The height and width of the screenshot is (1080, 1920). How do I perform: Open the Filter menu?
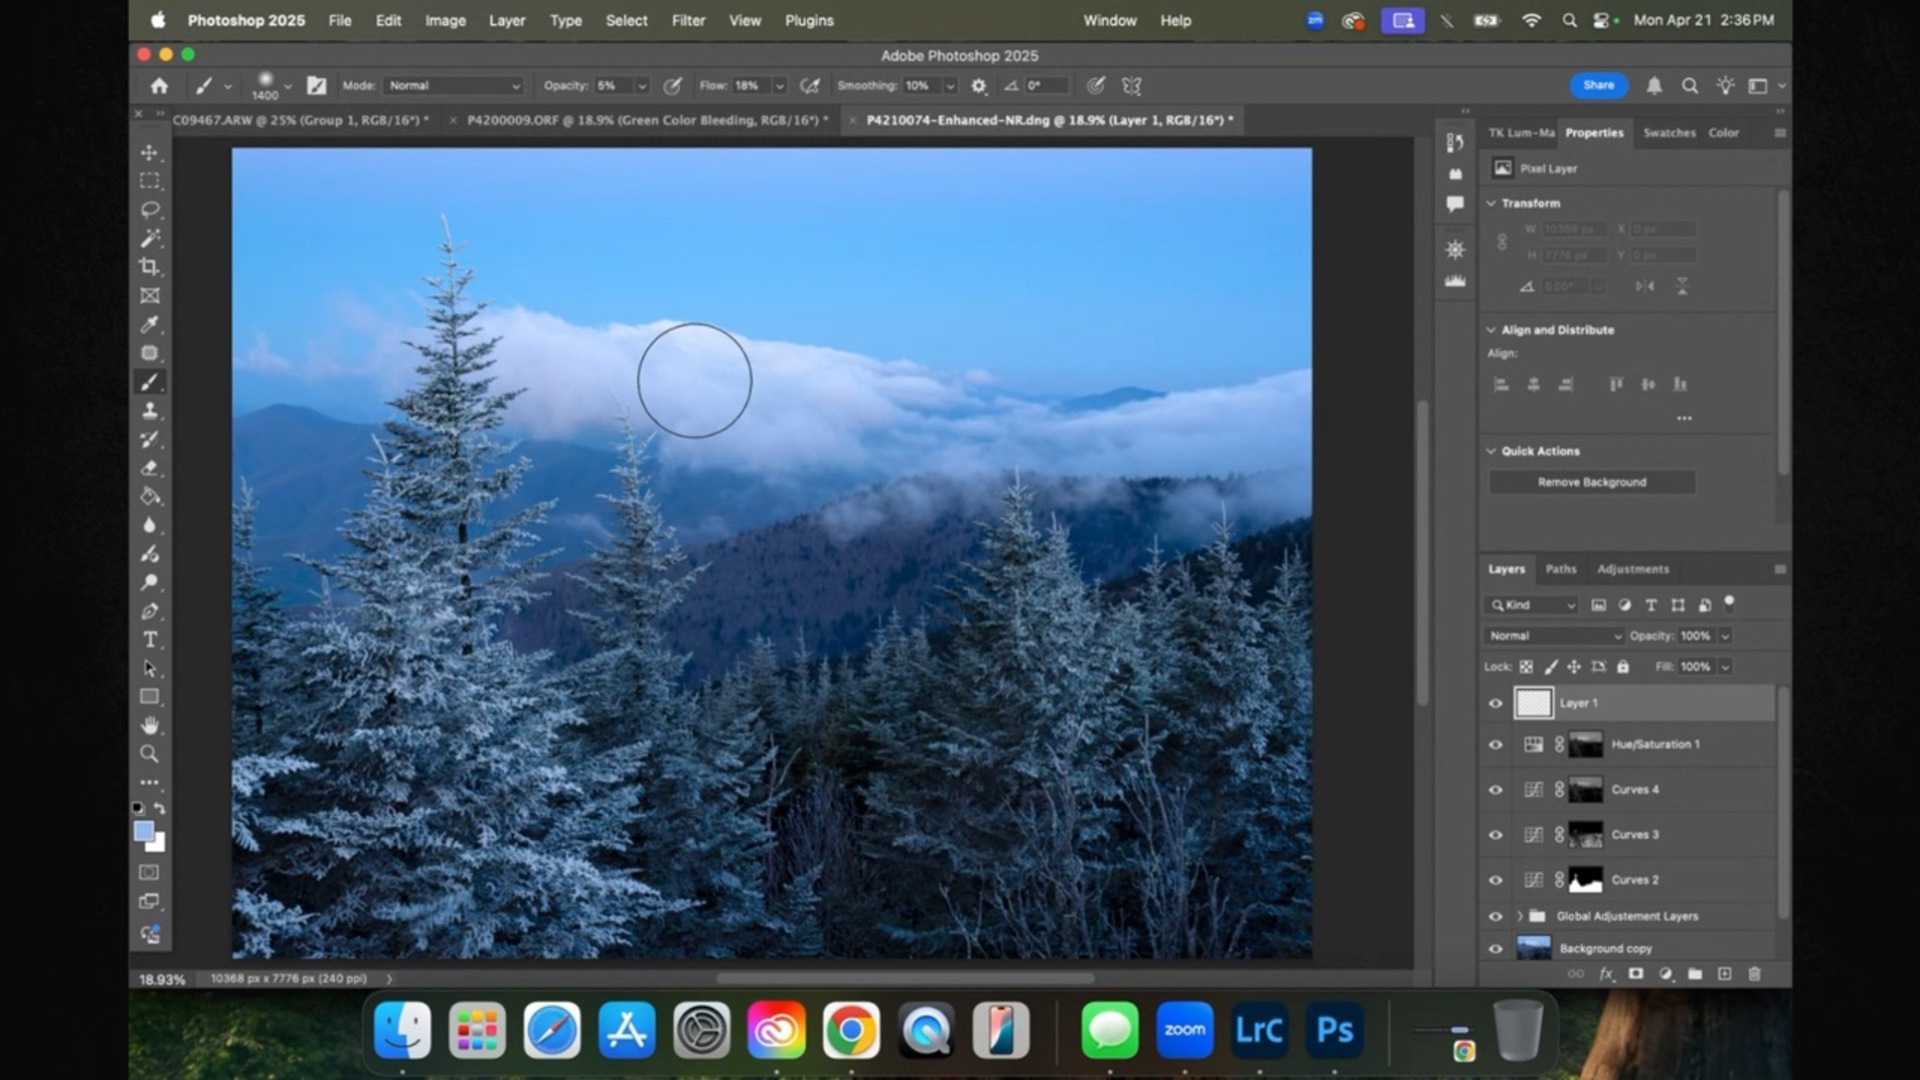pos(688,20)
